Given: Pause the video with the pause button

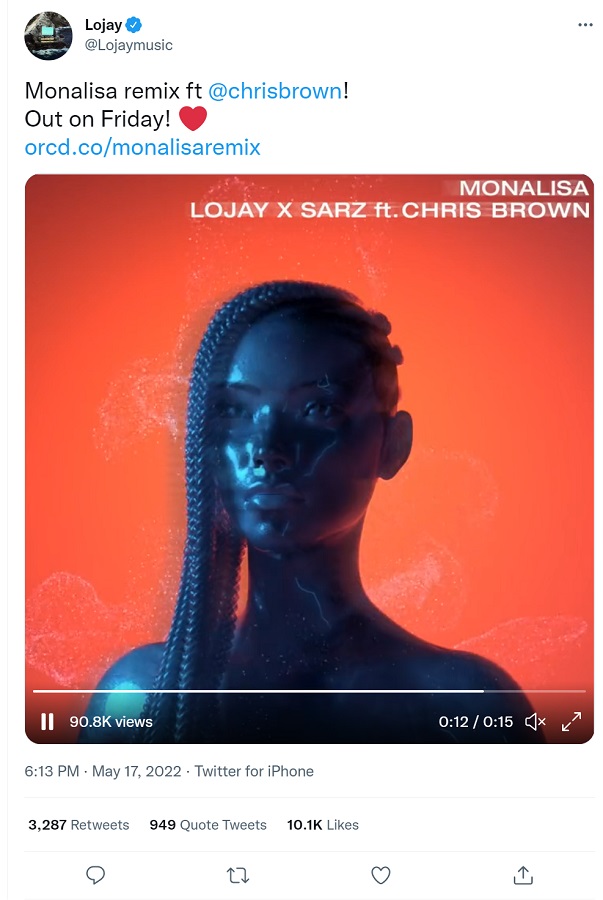Looking at the screenshot, I should (47, 721).
